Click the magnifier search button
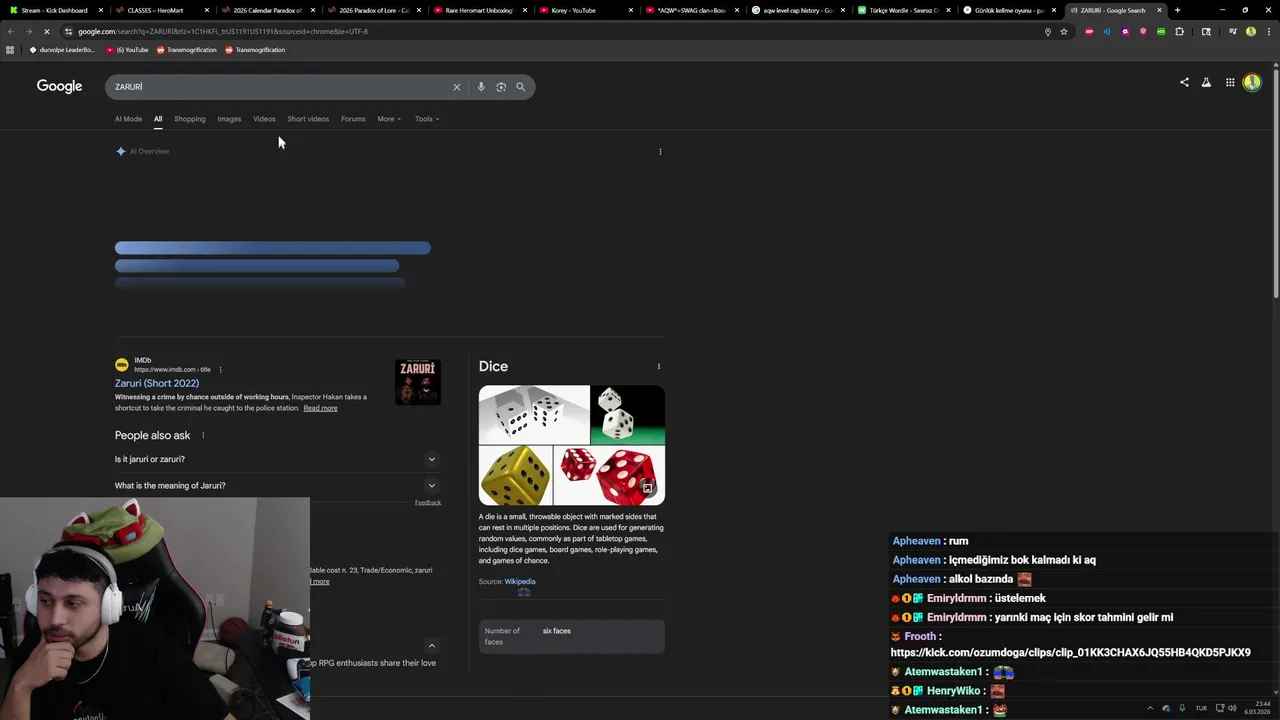This screenshot has width=1280, height=720. pos(520,87)
